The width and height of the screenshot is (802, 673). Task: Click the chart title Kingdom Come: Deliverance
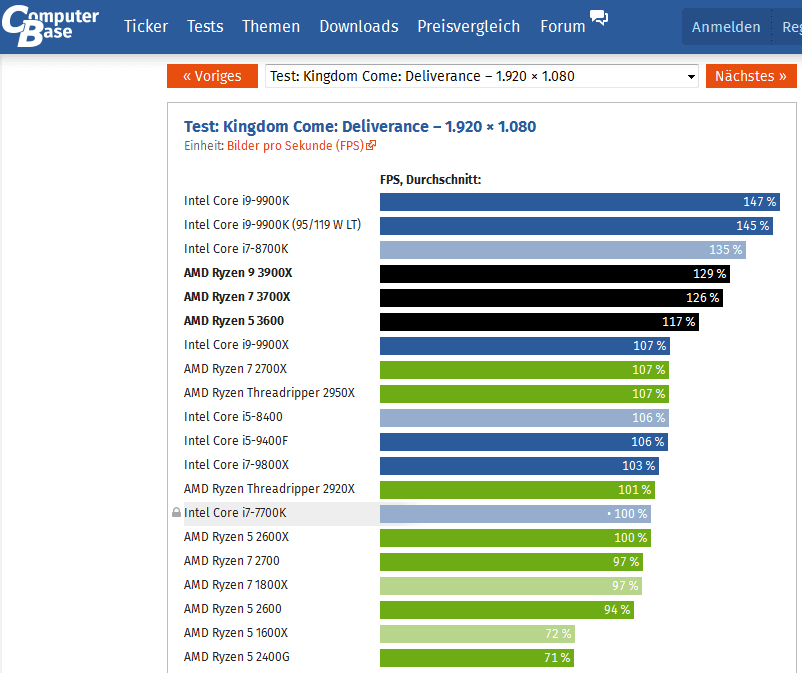pyautogui.click(x=360, y=126)
